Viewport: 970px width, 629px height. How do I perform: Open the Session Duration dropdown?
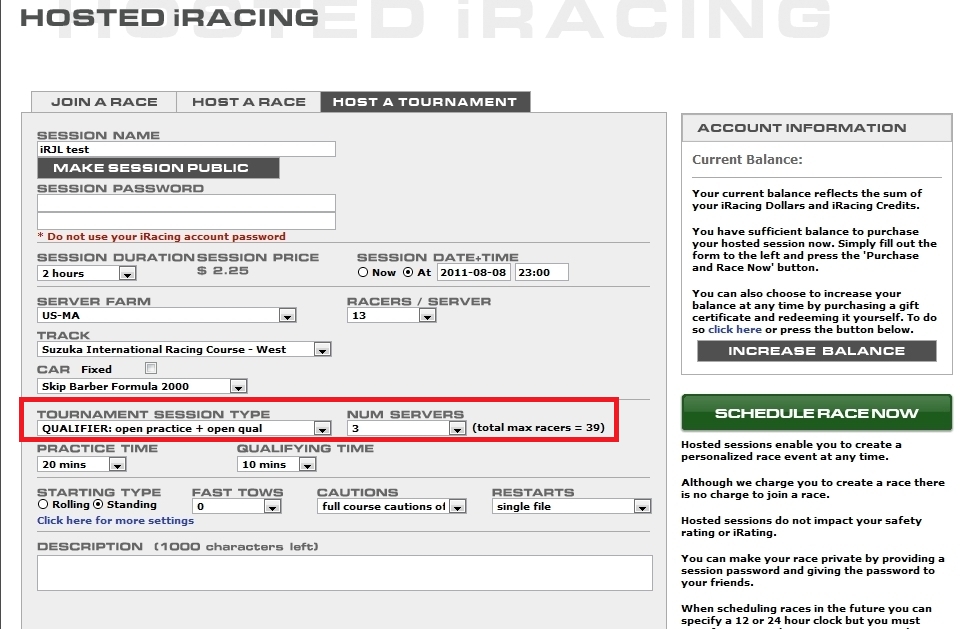[x=87, y=273]
